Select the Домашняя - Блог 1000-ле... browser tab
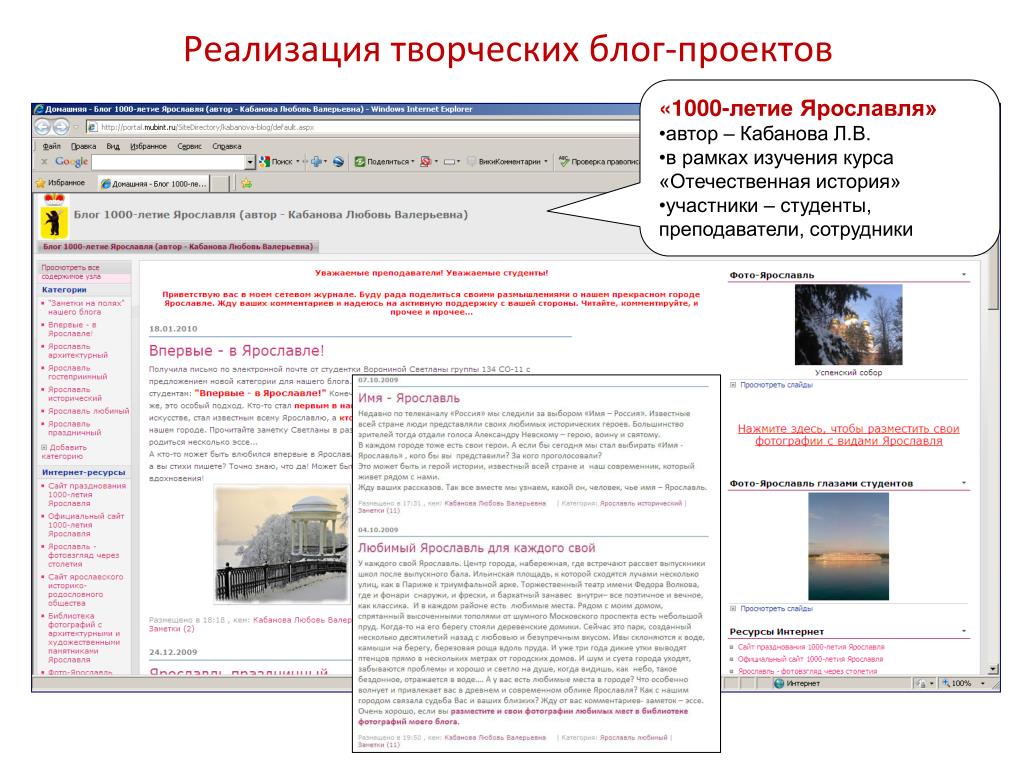 click(154, 184)
